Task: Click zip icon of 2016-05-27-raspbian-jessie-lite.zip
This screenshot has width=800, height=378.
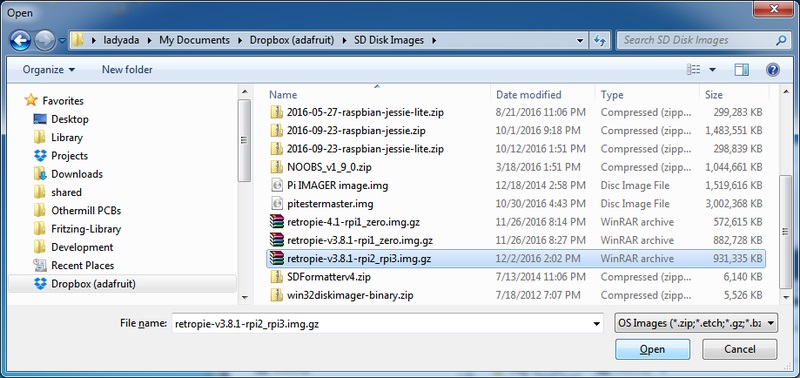Action: click(x=276, y=112)
